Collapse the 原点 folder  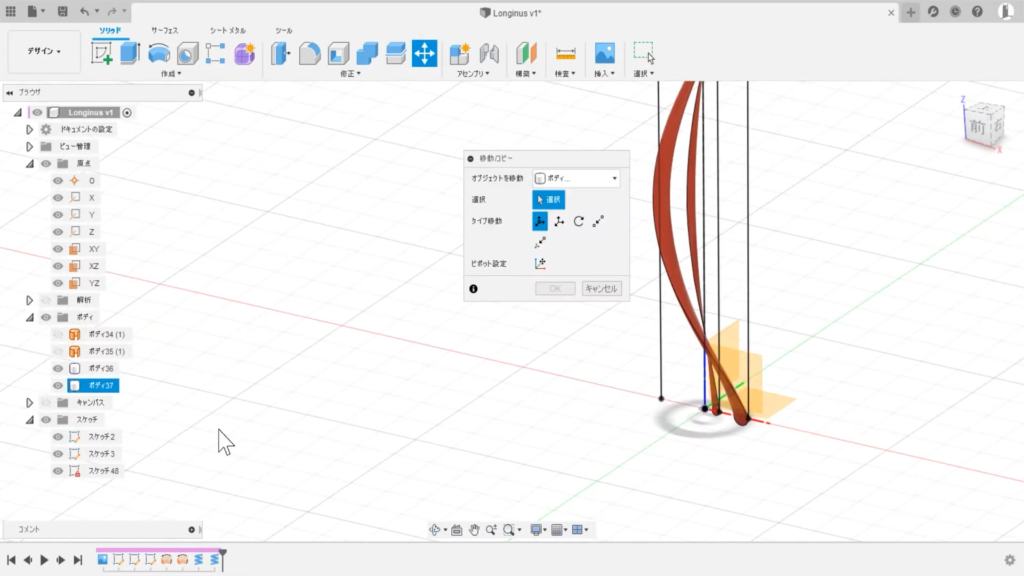[x=29, y=163]
